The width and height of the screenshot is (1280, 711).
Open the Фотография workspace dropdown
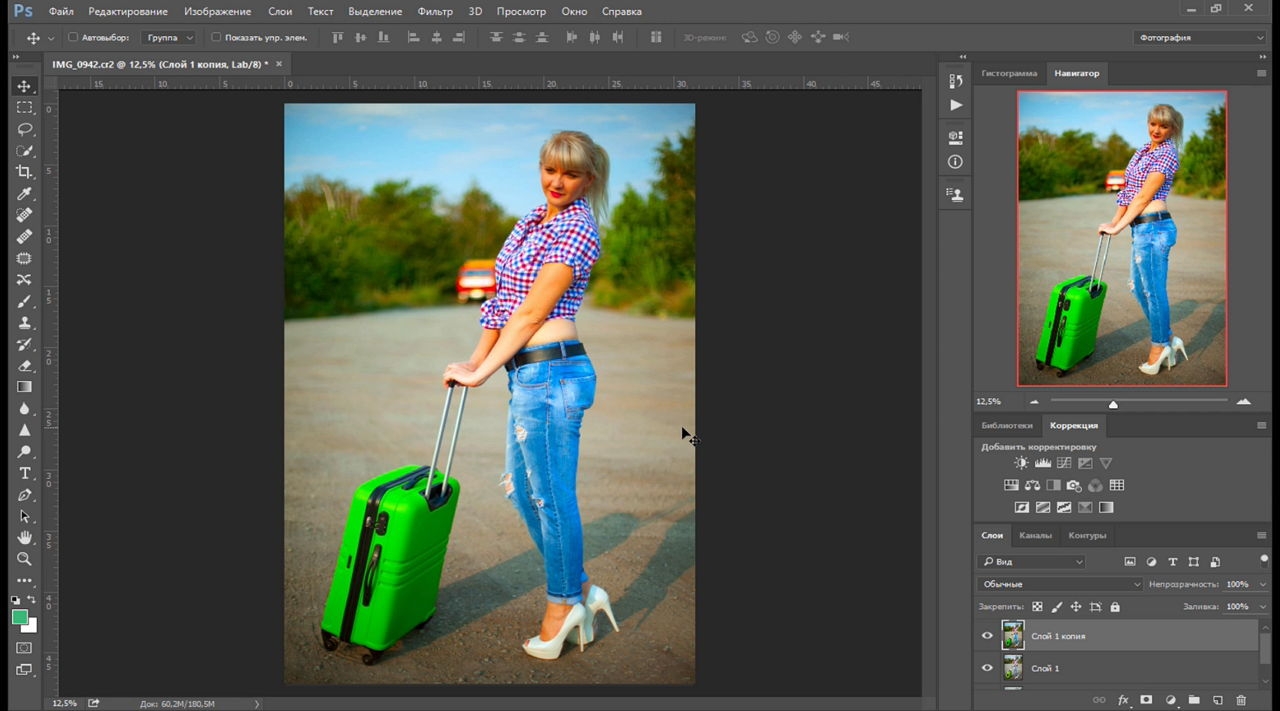(x=1201, y=37)
